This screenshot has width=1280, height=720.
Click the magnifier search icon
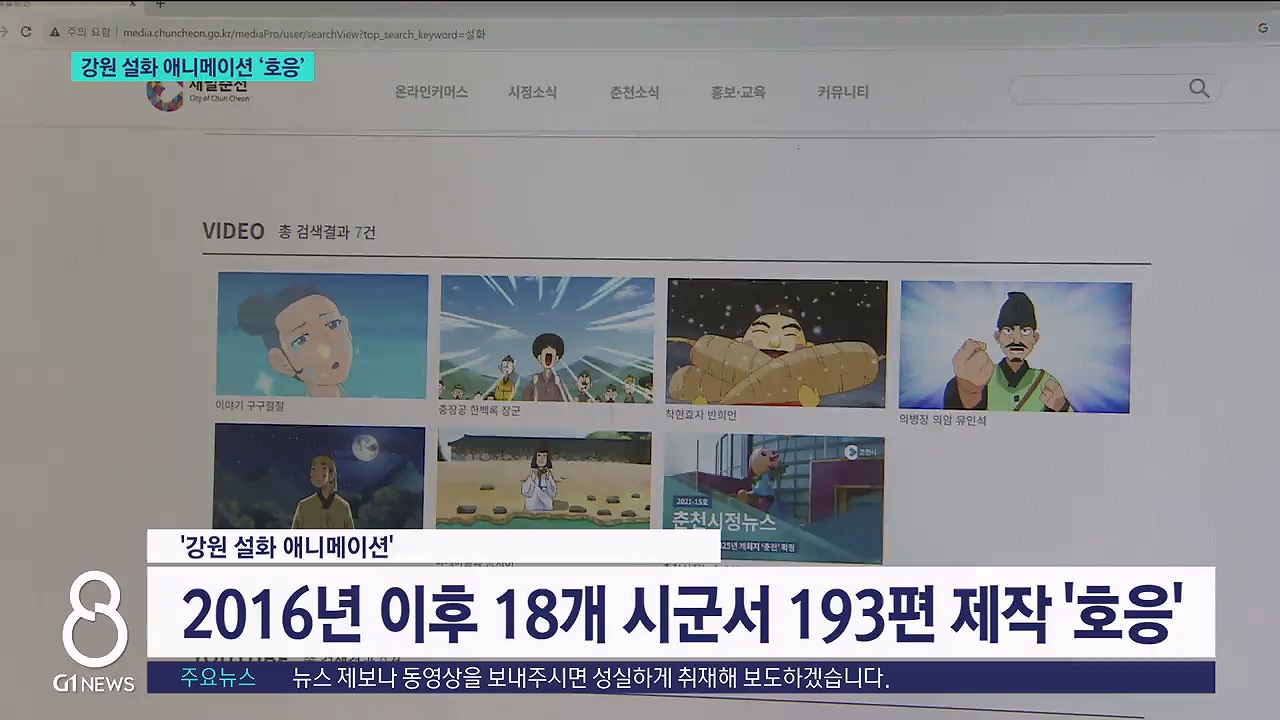click(x=1199, y=89)
